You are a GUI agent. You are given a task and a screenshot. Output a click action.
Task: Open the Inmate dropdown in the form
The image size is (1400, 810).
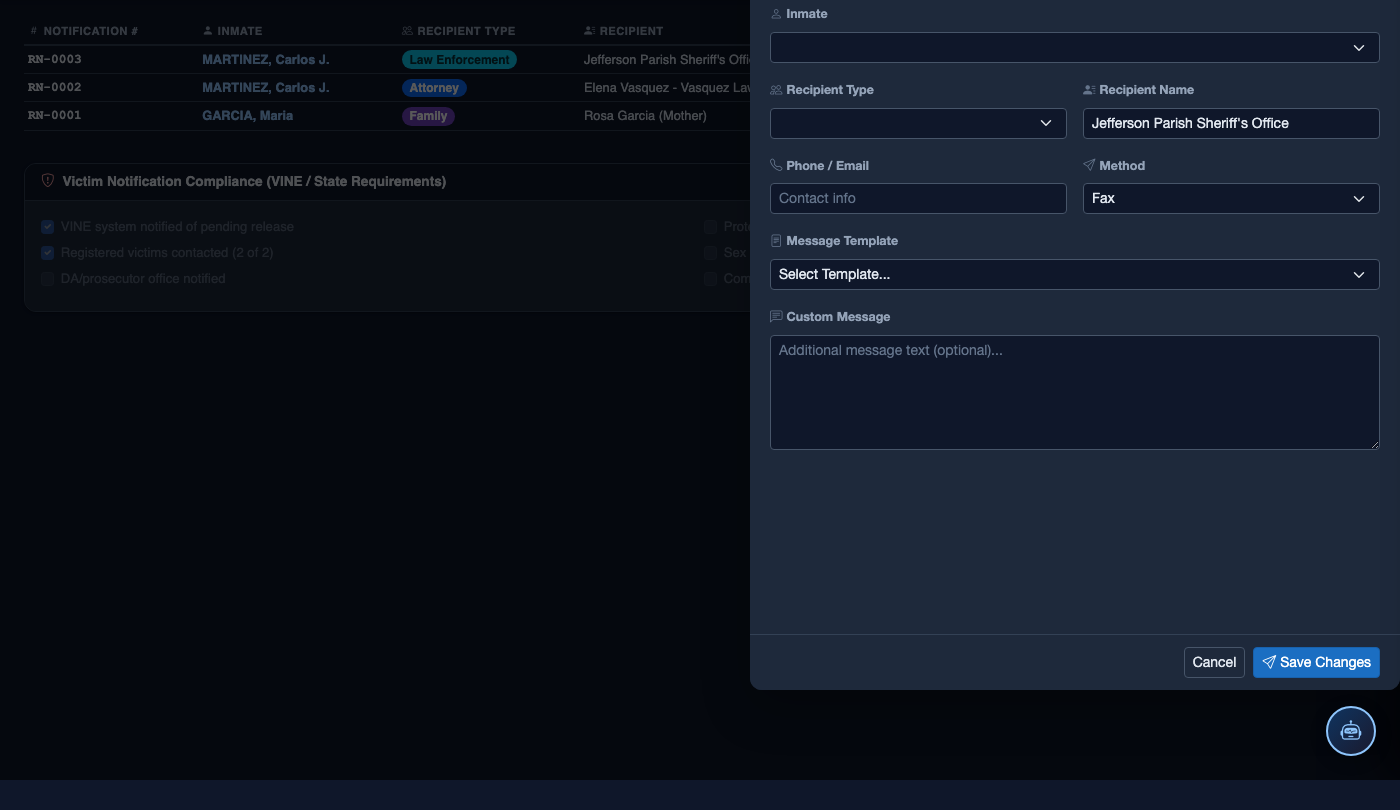click(1074, 48)
